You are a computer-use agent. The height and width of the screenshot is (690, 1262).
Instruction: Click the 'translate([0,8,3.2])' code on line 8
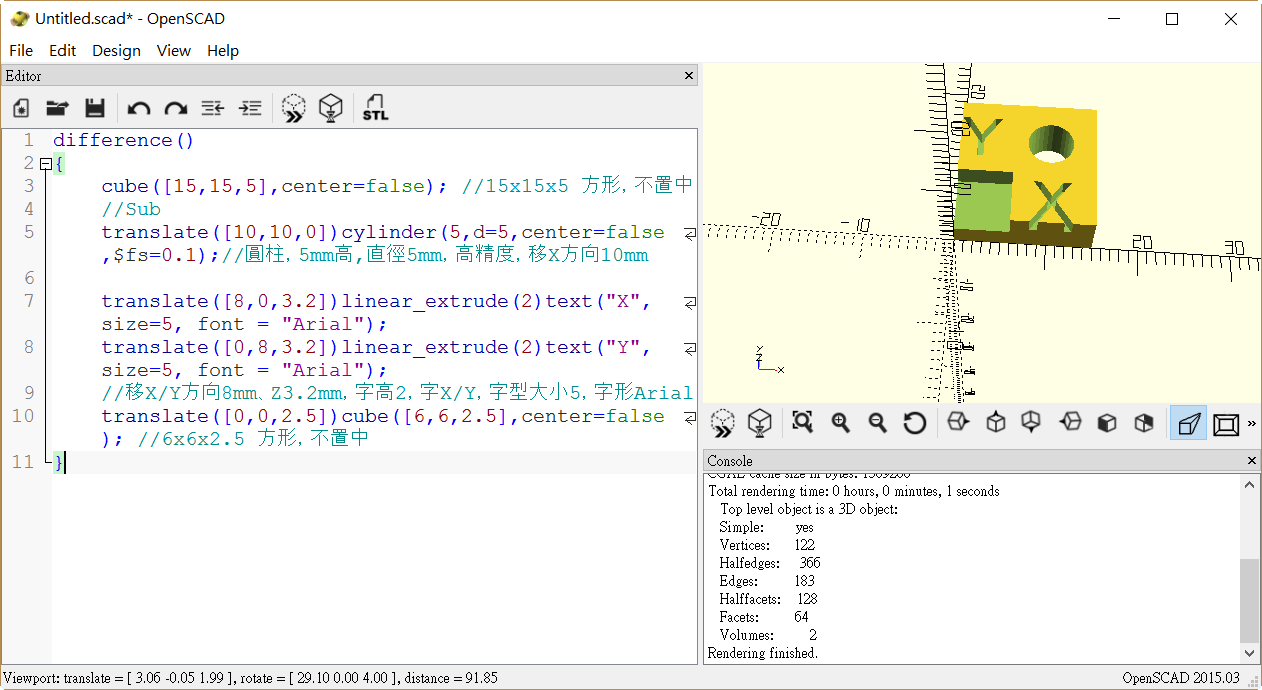(220, 347)
